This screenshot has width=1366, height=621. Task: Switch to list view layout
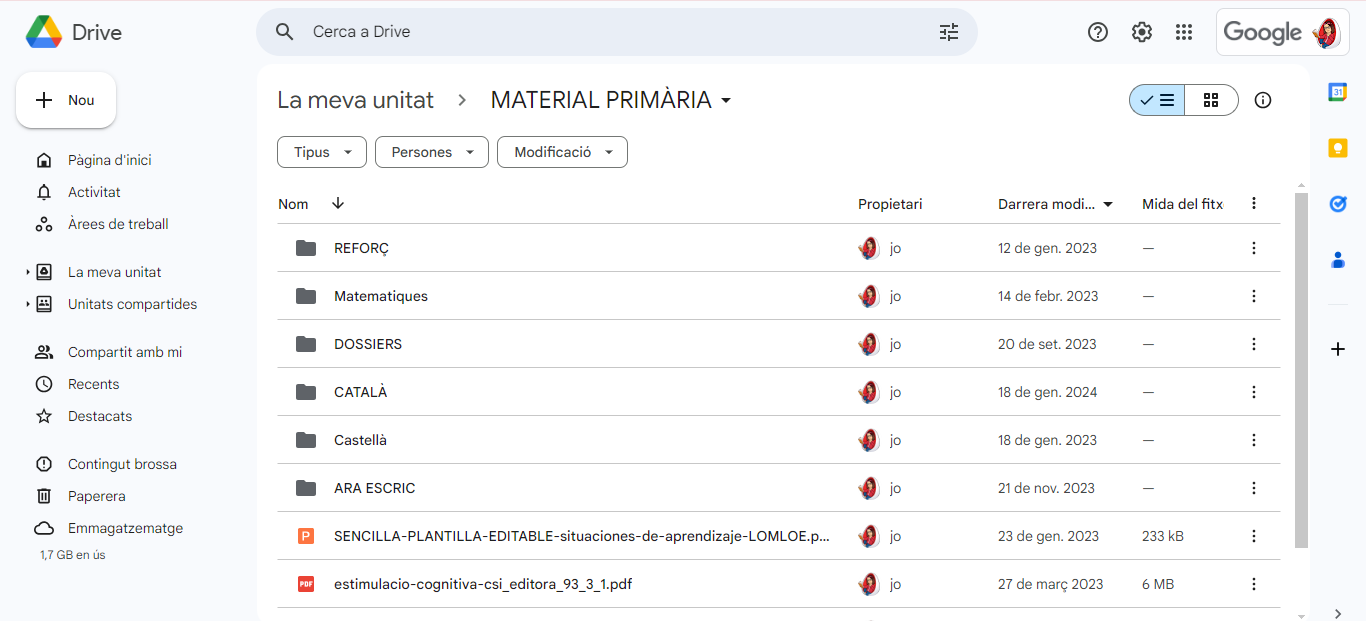pyautogui.click(x=1158, y=100)
